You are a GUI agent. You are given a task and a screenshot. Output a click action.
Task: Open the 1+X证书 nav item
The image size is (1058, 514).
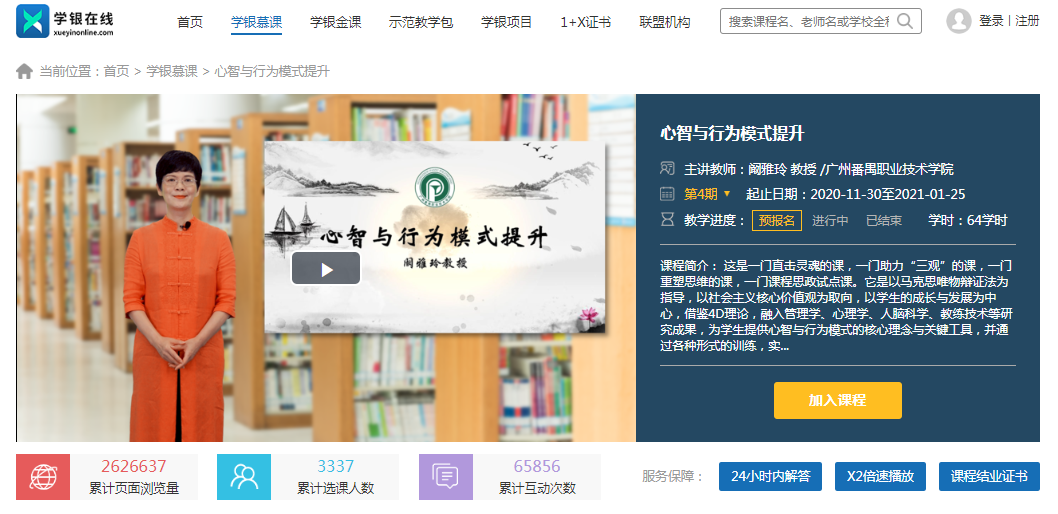(586, 22)
